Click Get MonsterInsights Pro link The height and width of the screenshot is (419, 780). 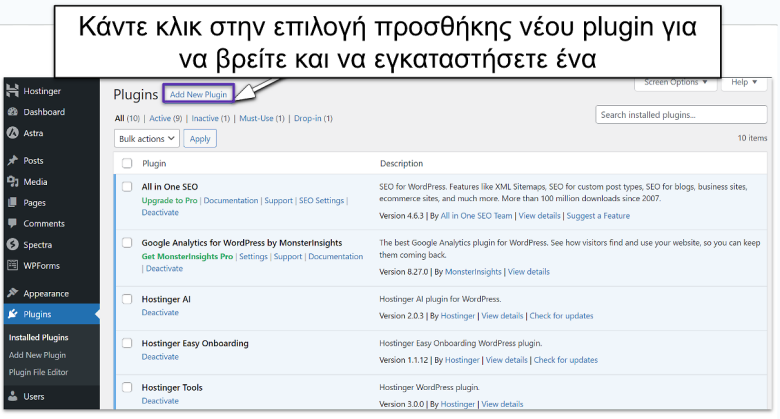coord(187,256)
